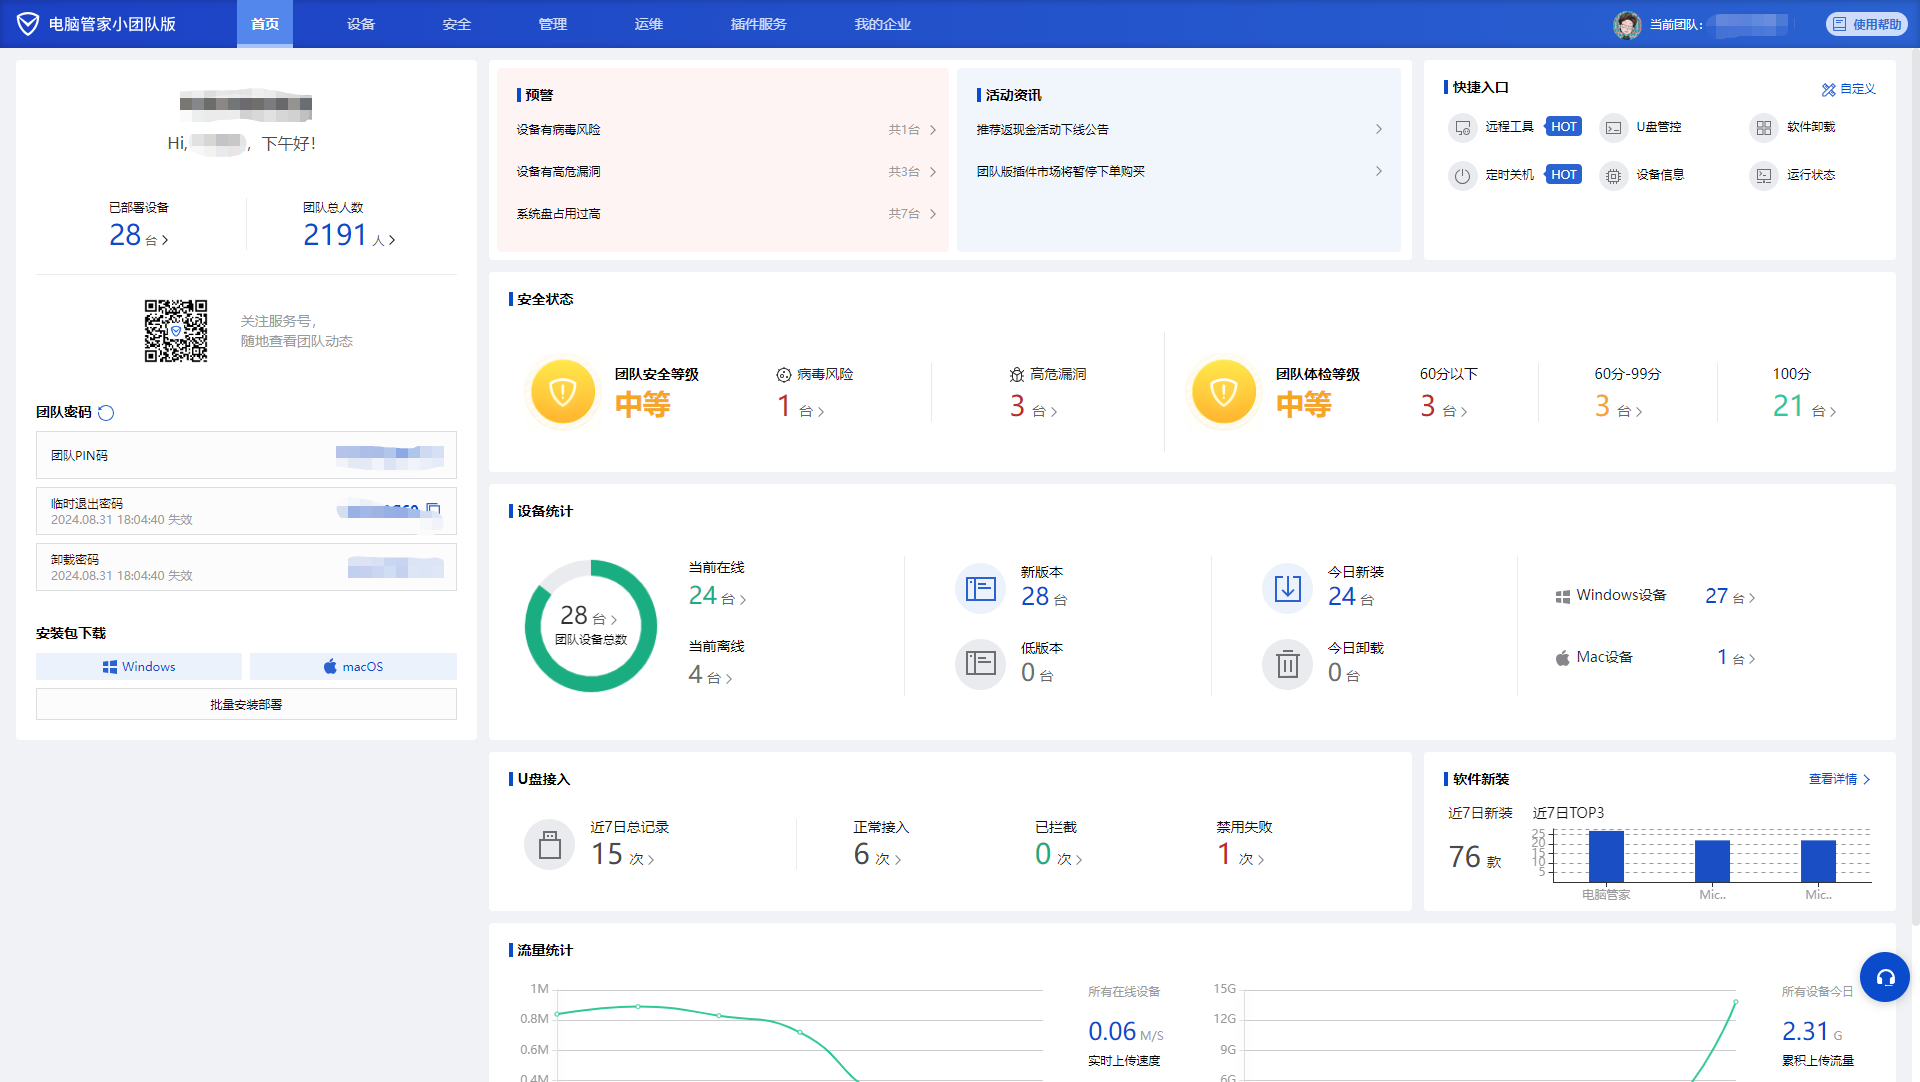The height and width of the screenshot is (1082, 1920).
Task: Click the 定时关机 power icon
Action: click(1463, 175)
